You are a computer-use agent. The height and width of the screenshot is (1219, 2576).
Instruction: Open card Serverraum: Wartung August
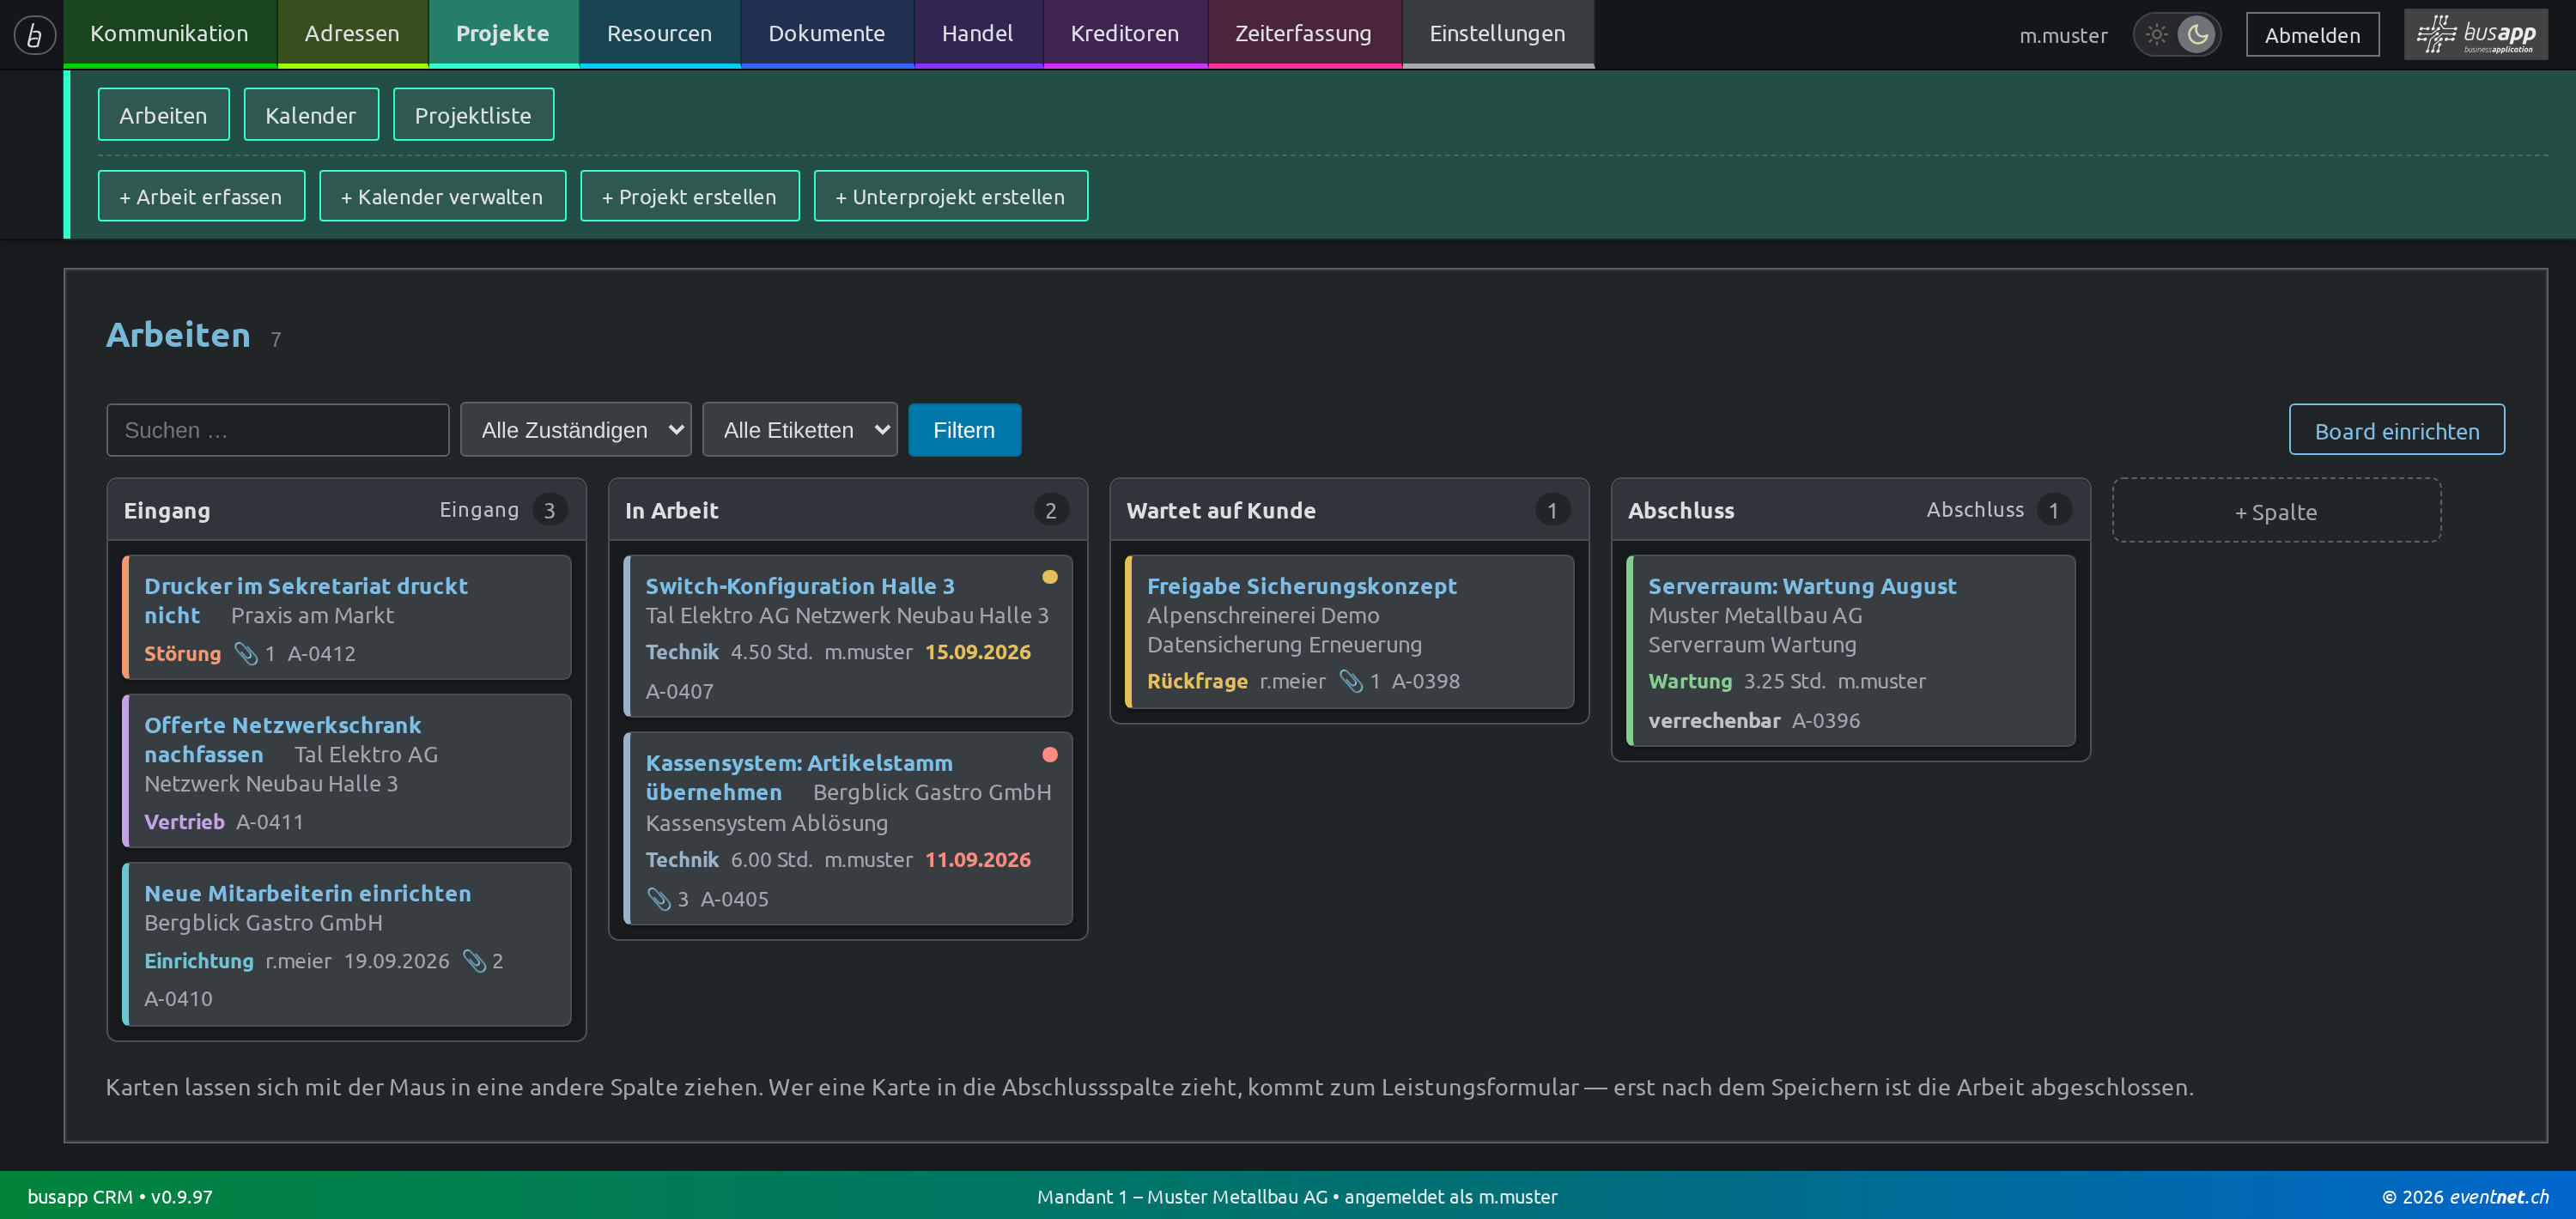tap(1851, 651)
